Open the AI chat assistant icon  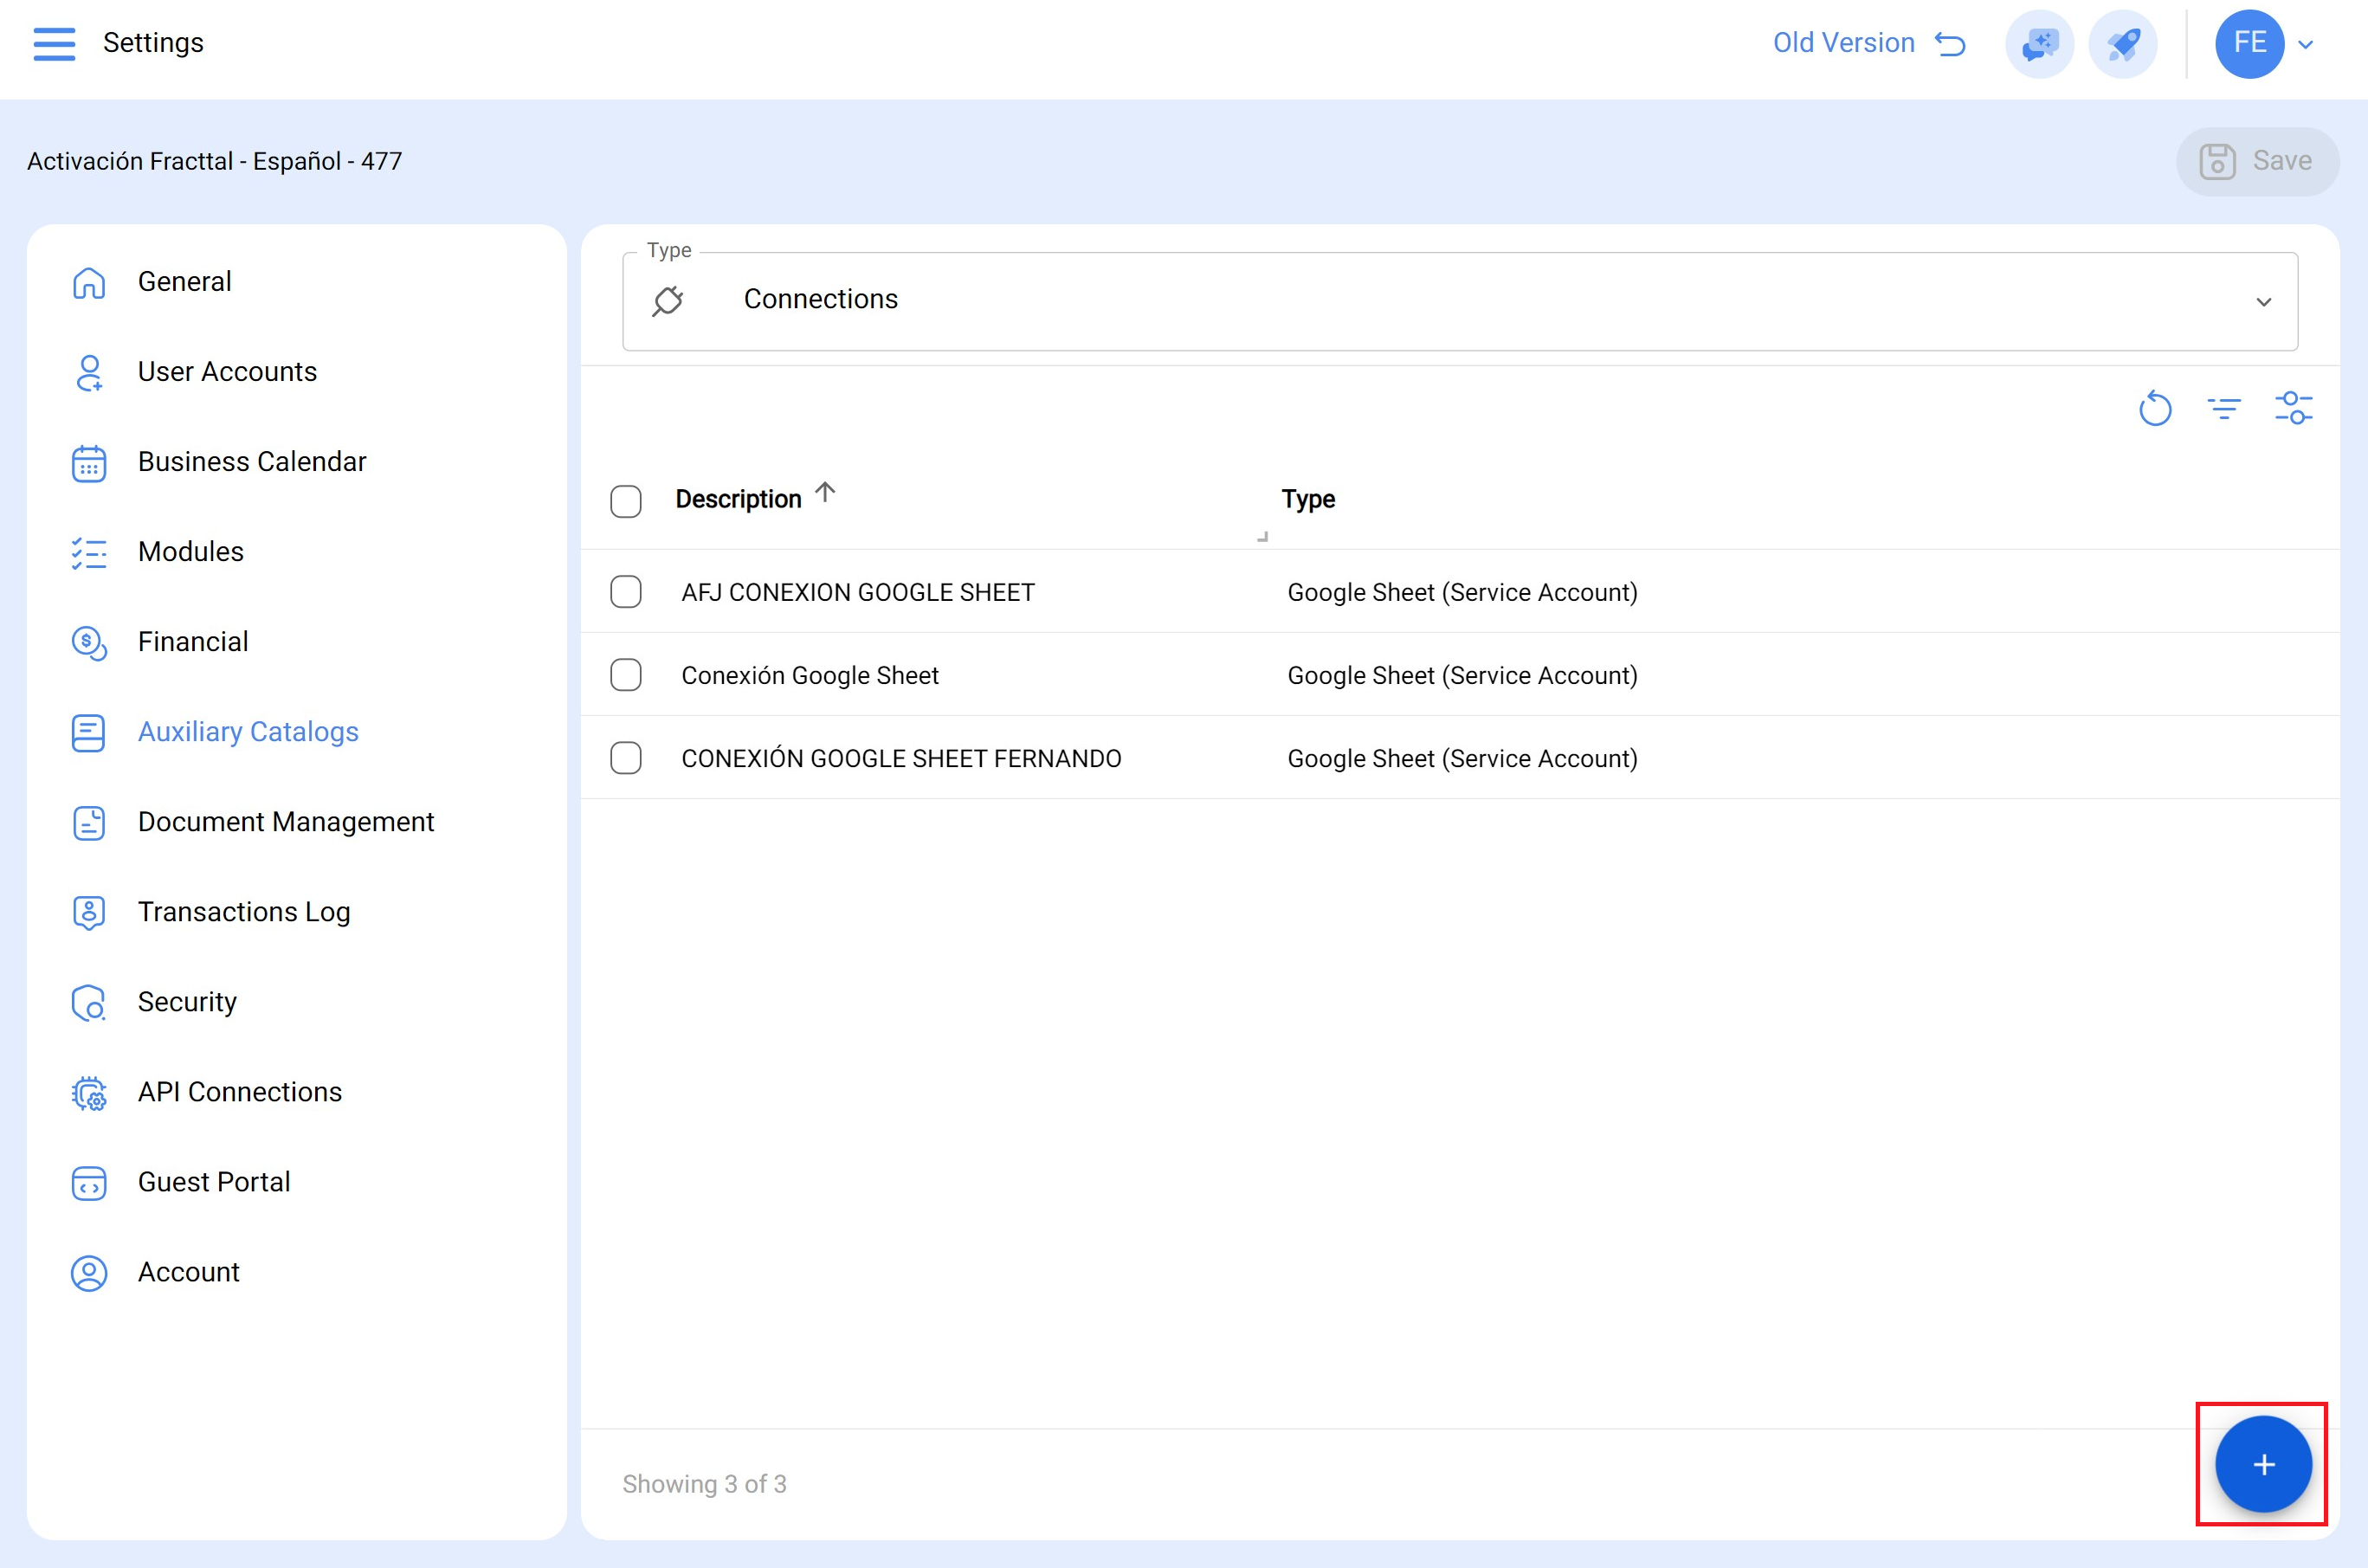click(x=2040, y=43)
